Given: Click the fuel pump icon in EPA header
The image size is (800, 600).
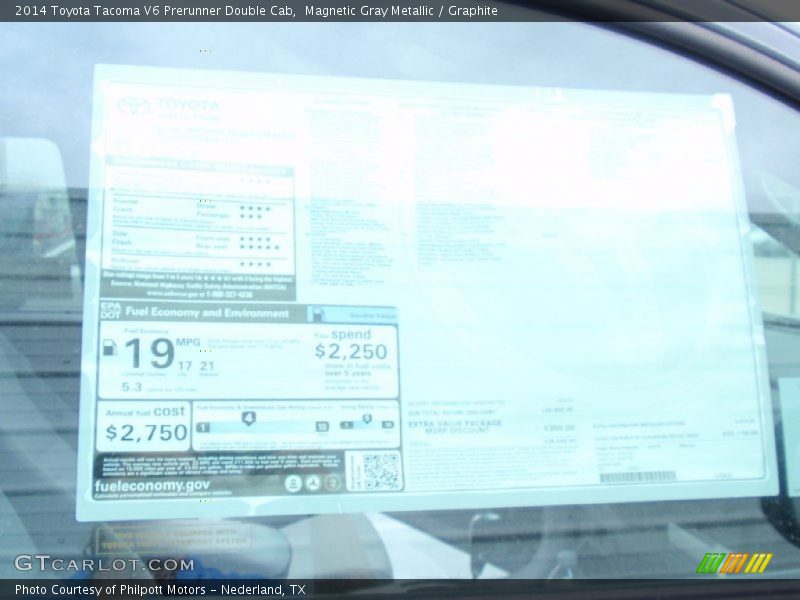Looking at the screenshot, I should pos(317,314).
